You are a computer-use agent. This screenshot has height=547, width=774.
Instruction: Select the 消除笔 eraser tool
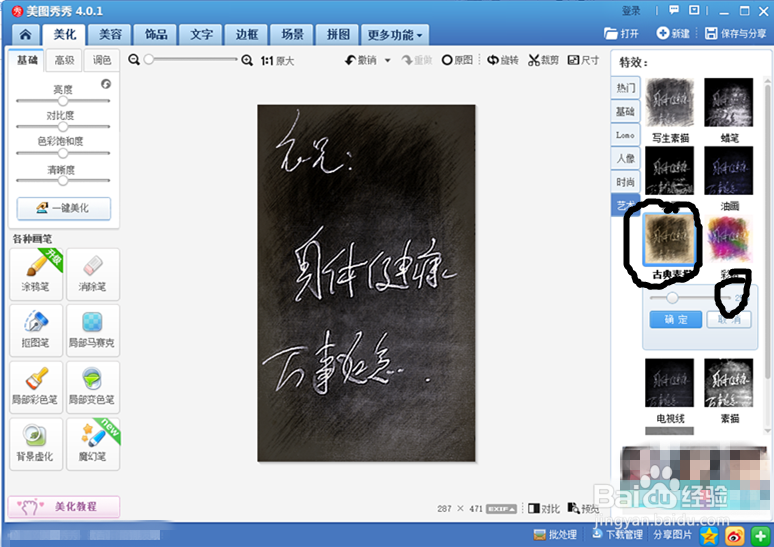click(x=93, y=274)
